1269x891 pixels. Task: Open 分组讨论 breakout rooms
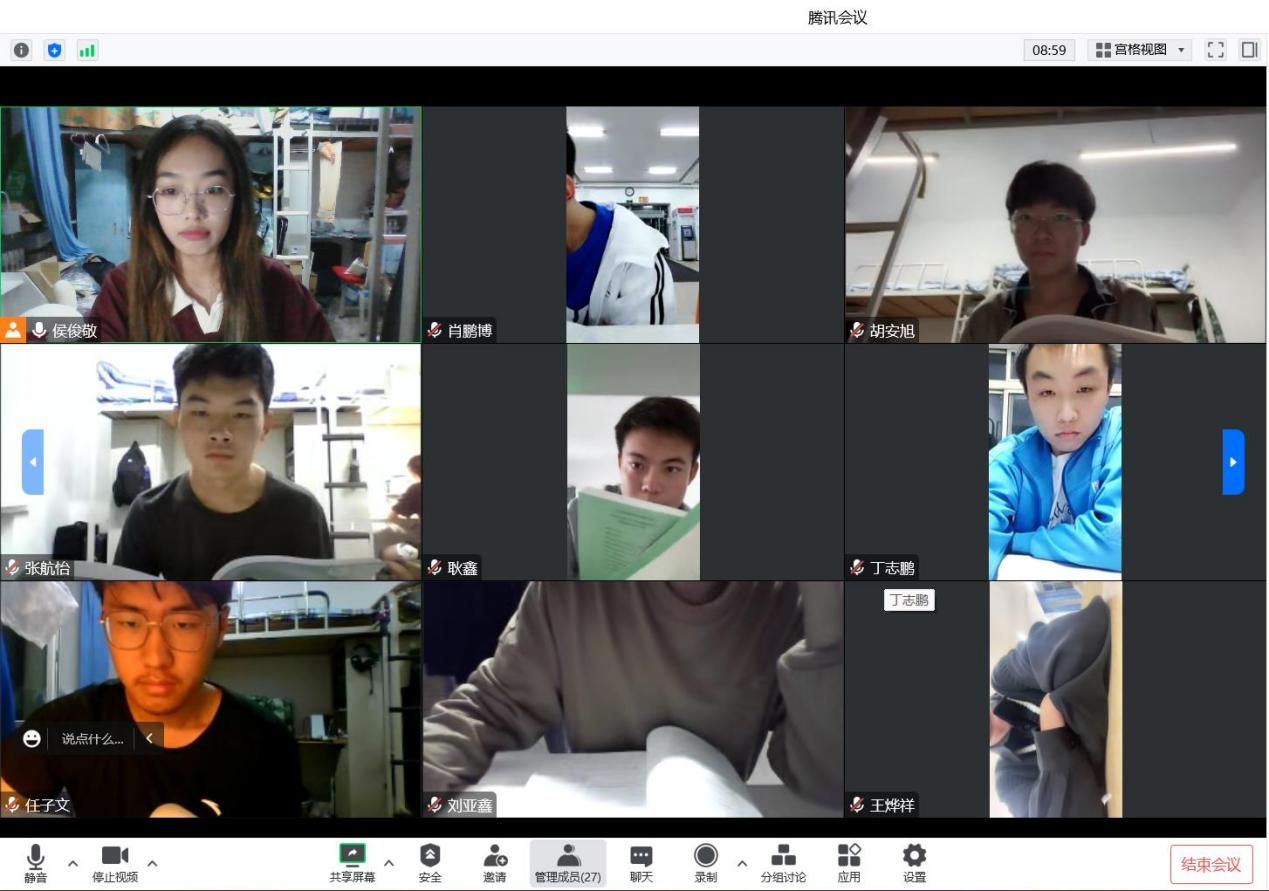coord(782,863)
